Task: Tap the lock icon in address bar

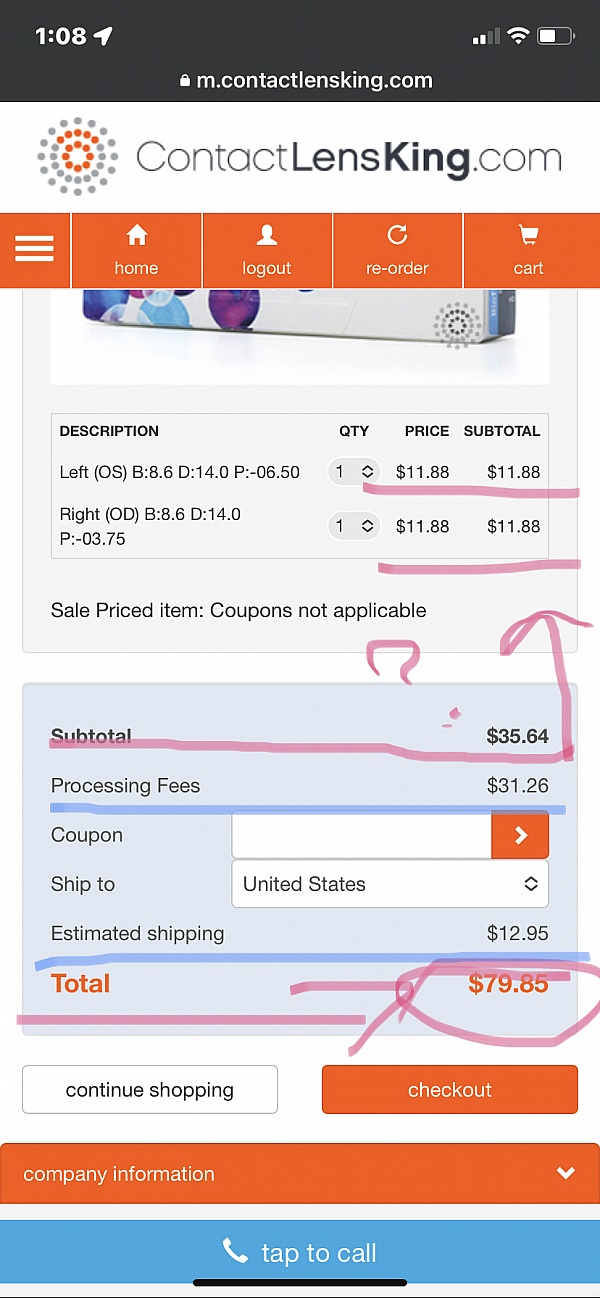Action: (184, 81)
